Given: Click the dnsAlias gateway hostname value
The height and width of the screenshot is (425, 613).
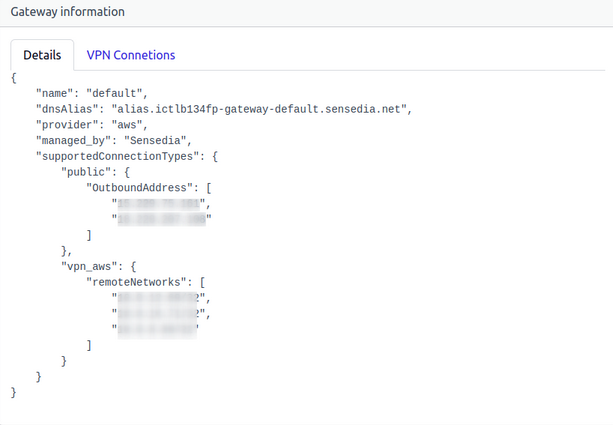Looking at the screenshot, I should [x=262, y=109].
